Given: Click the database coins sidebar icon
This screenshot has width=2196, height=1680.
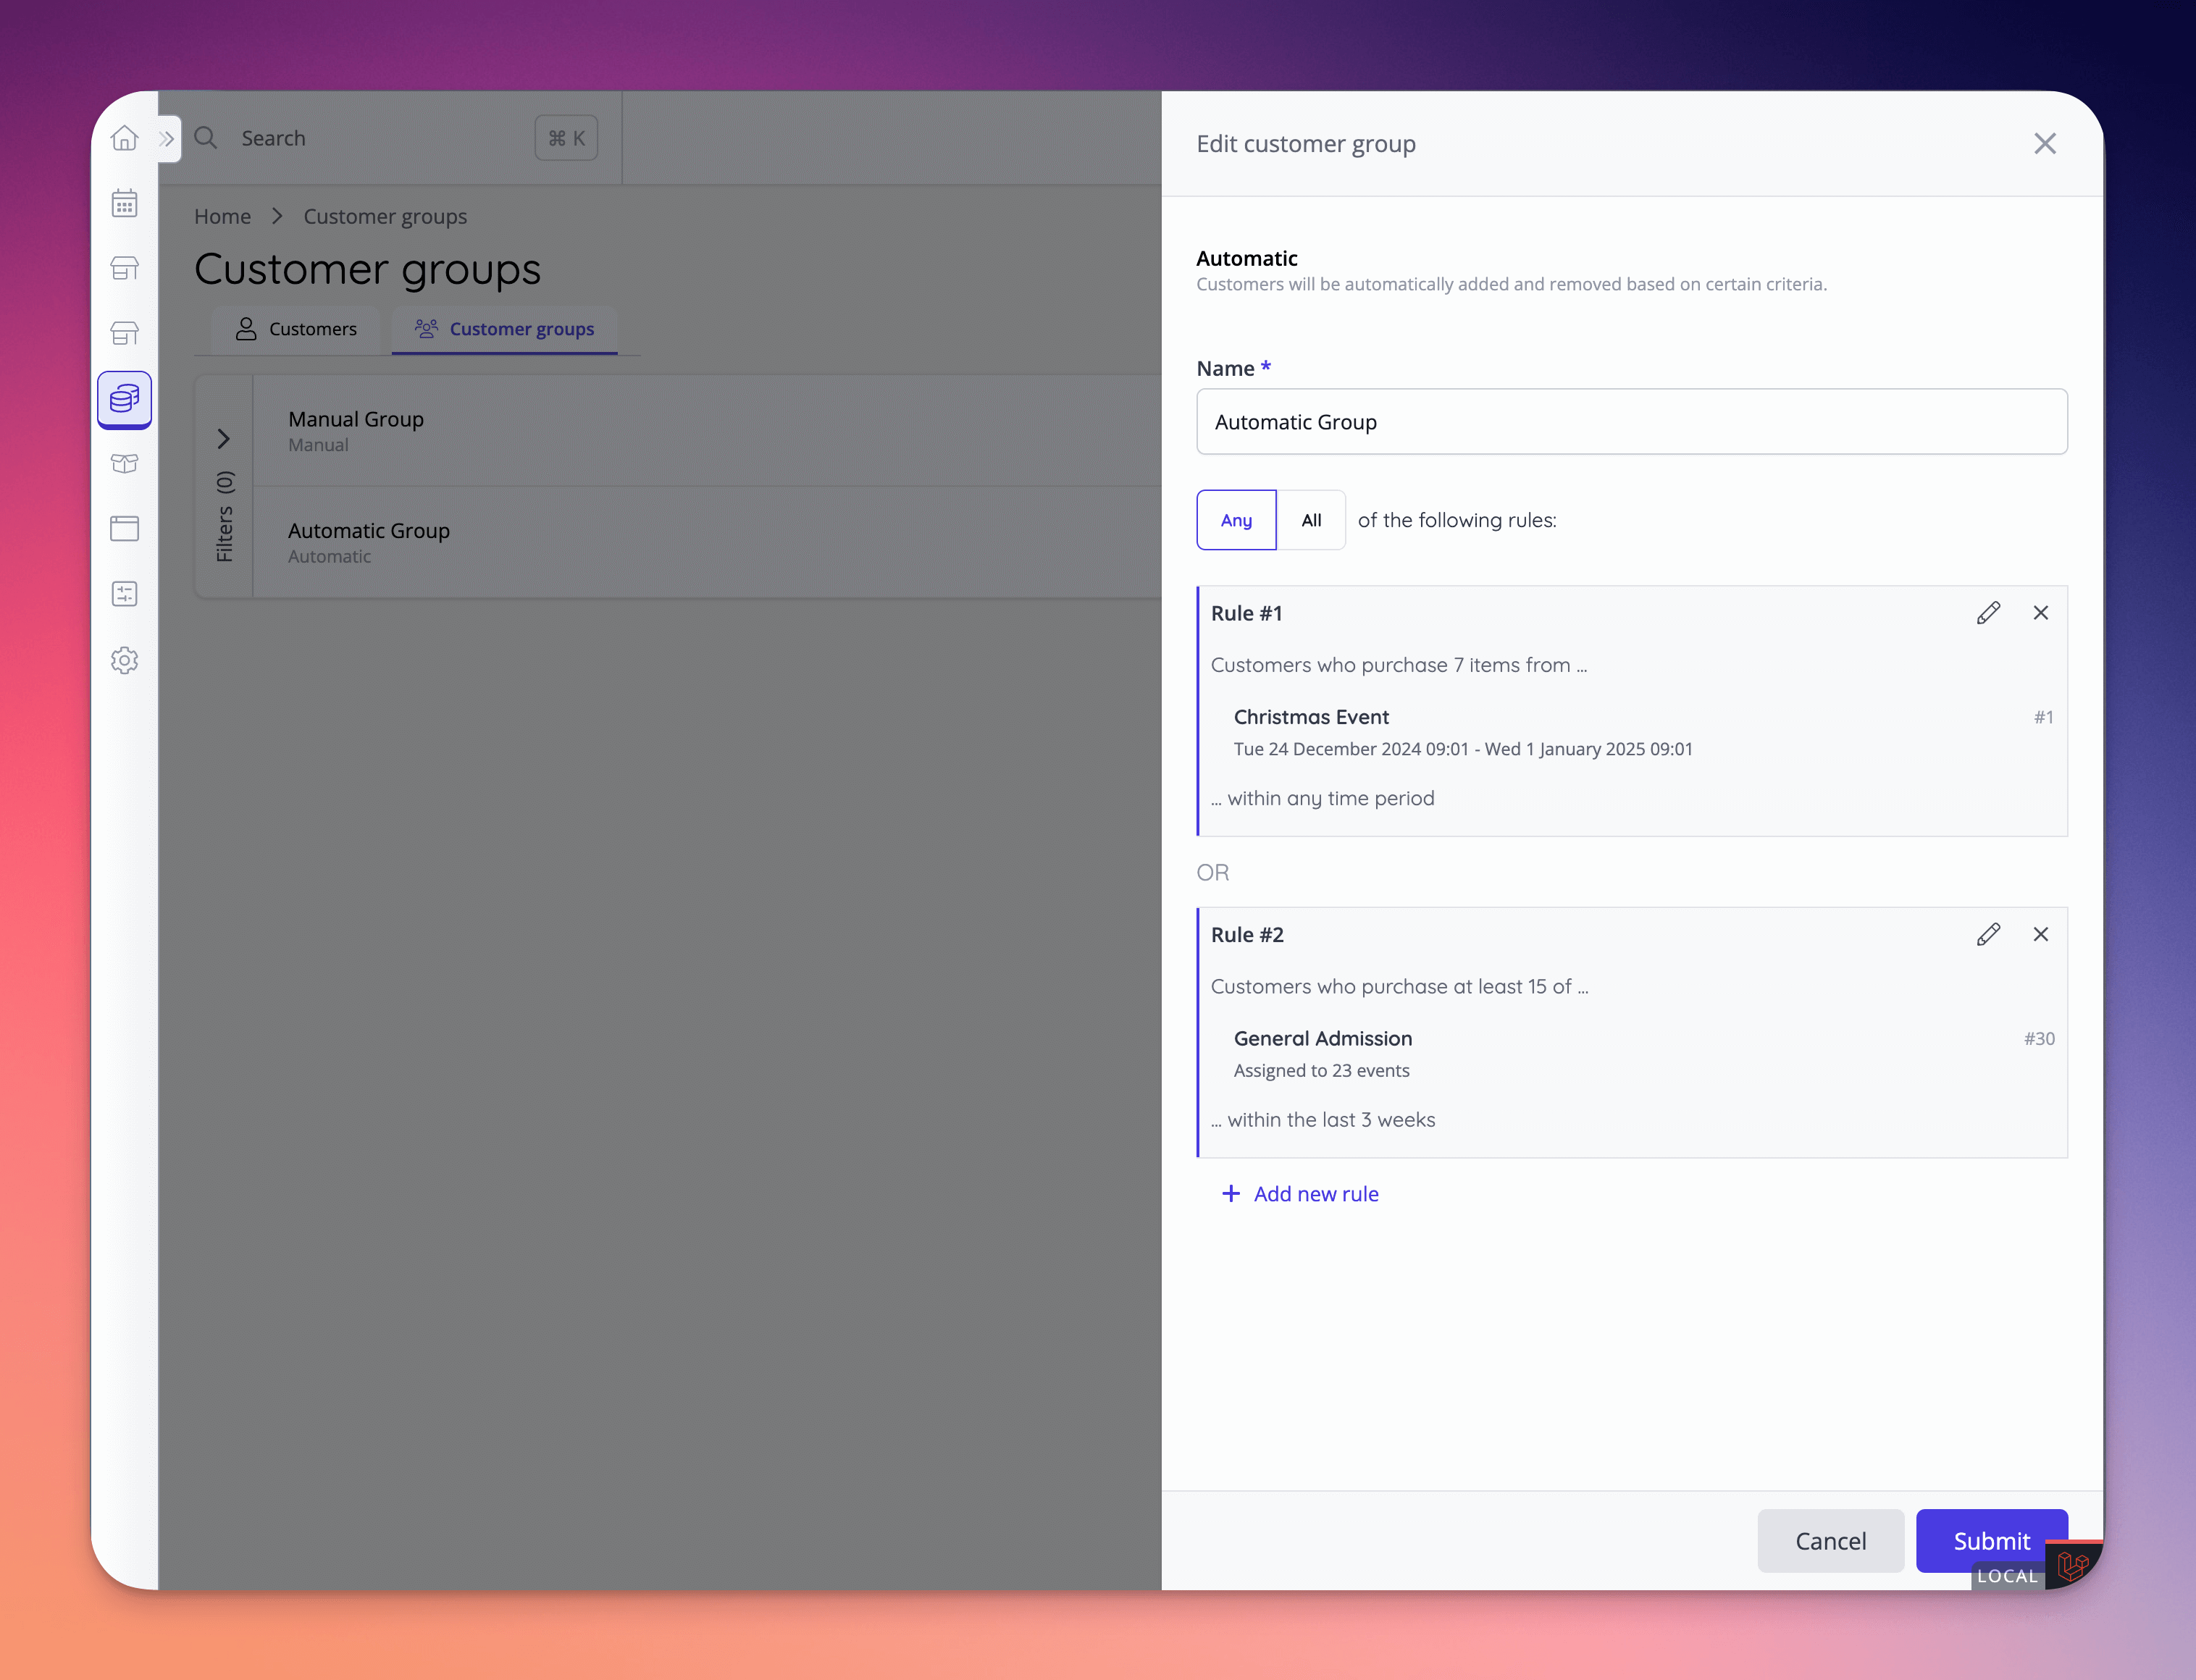Looking at the screenshot, I should 124,399.
